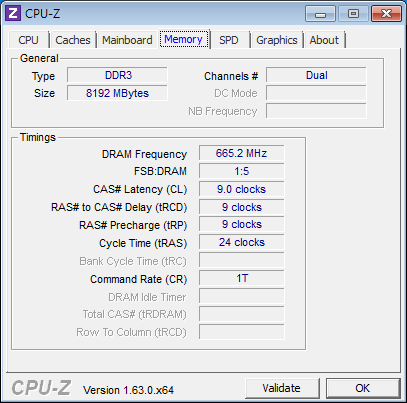Click the Type label in General
The height and width of the screenshot is (403, 407).
tap(43, 77)
